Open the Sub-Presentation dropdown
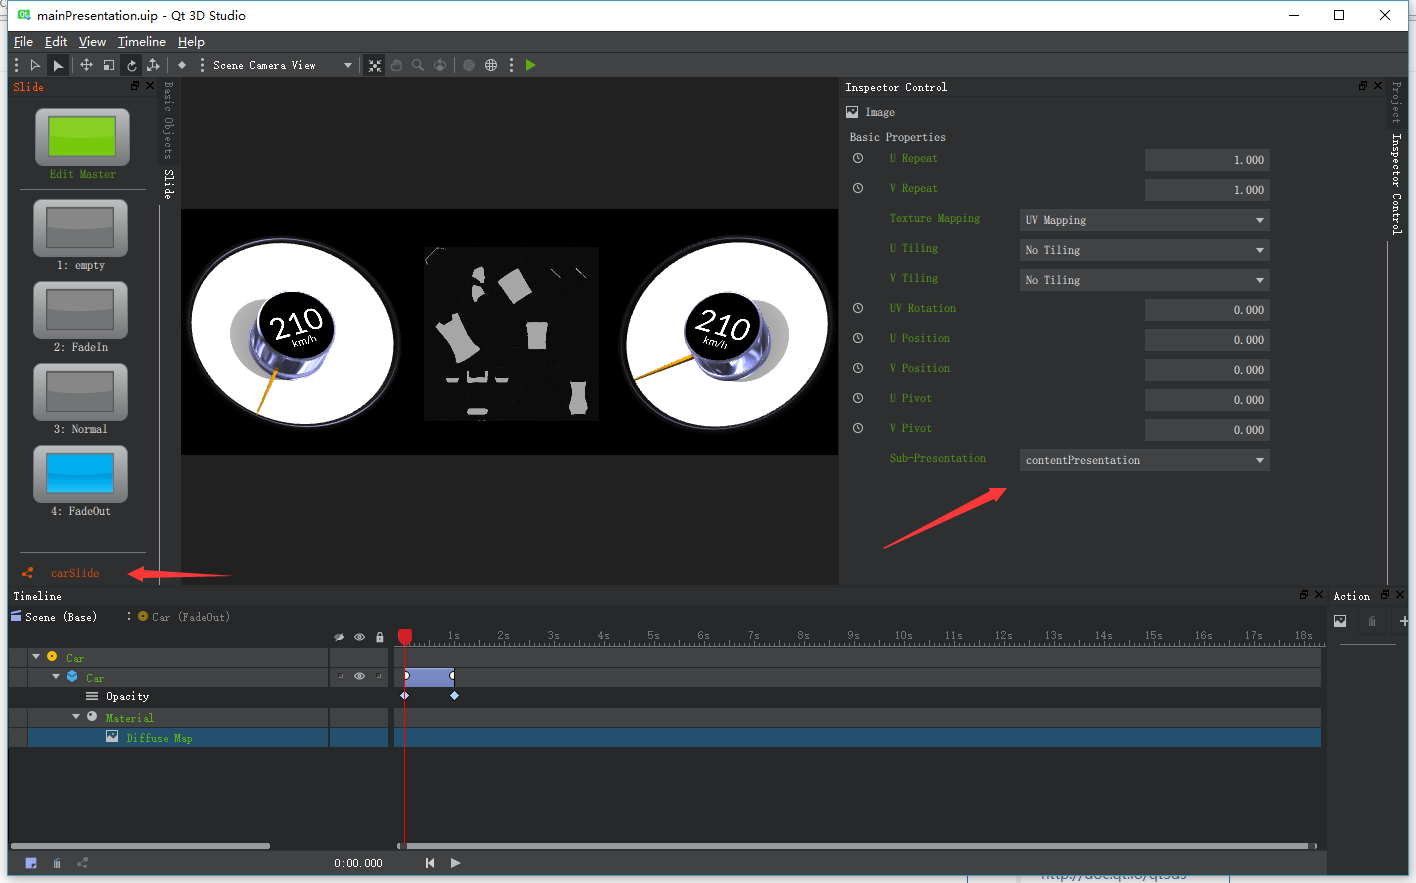The width and height of the screenshot is (1416, 883). click(1144, 460)
